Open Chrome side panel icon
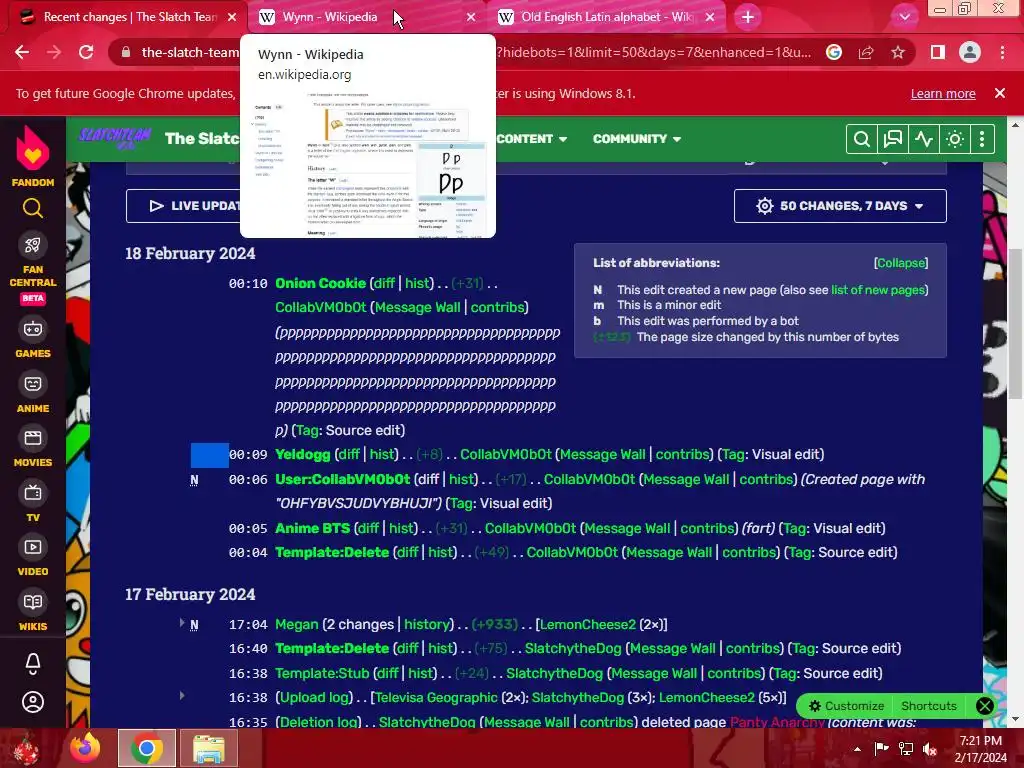The image size is (1024, 768). pos(938,52)
